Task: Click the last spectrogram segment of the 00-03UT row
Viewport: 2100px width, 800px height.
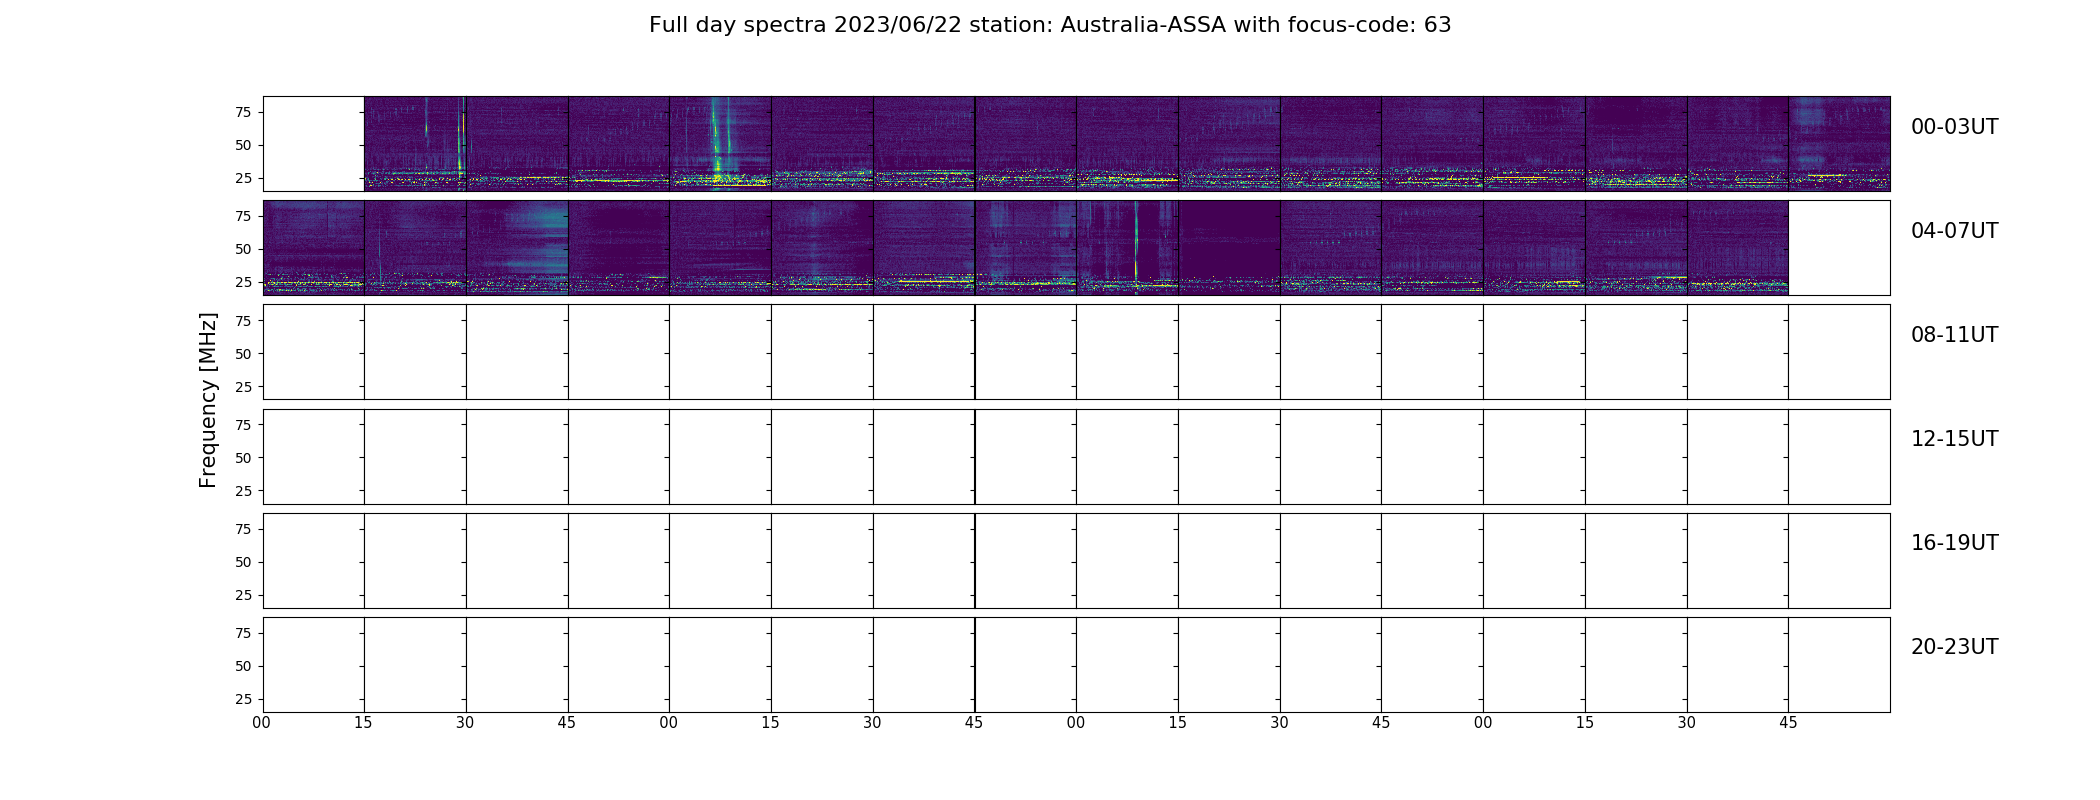Action: tap(1839, 143)
